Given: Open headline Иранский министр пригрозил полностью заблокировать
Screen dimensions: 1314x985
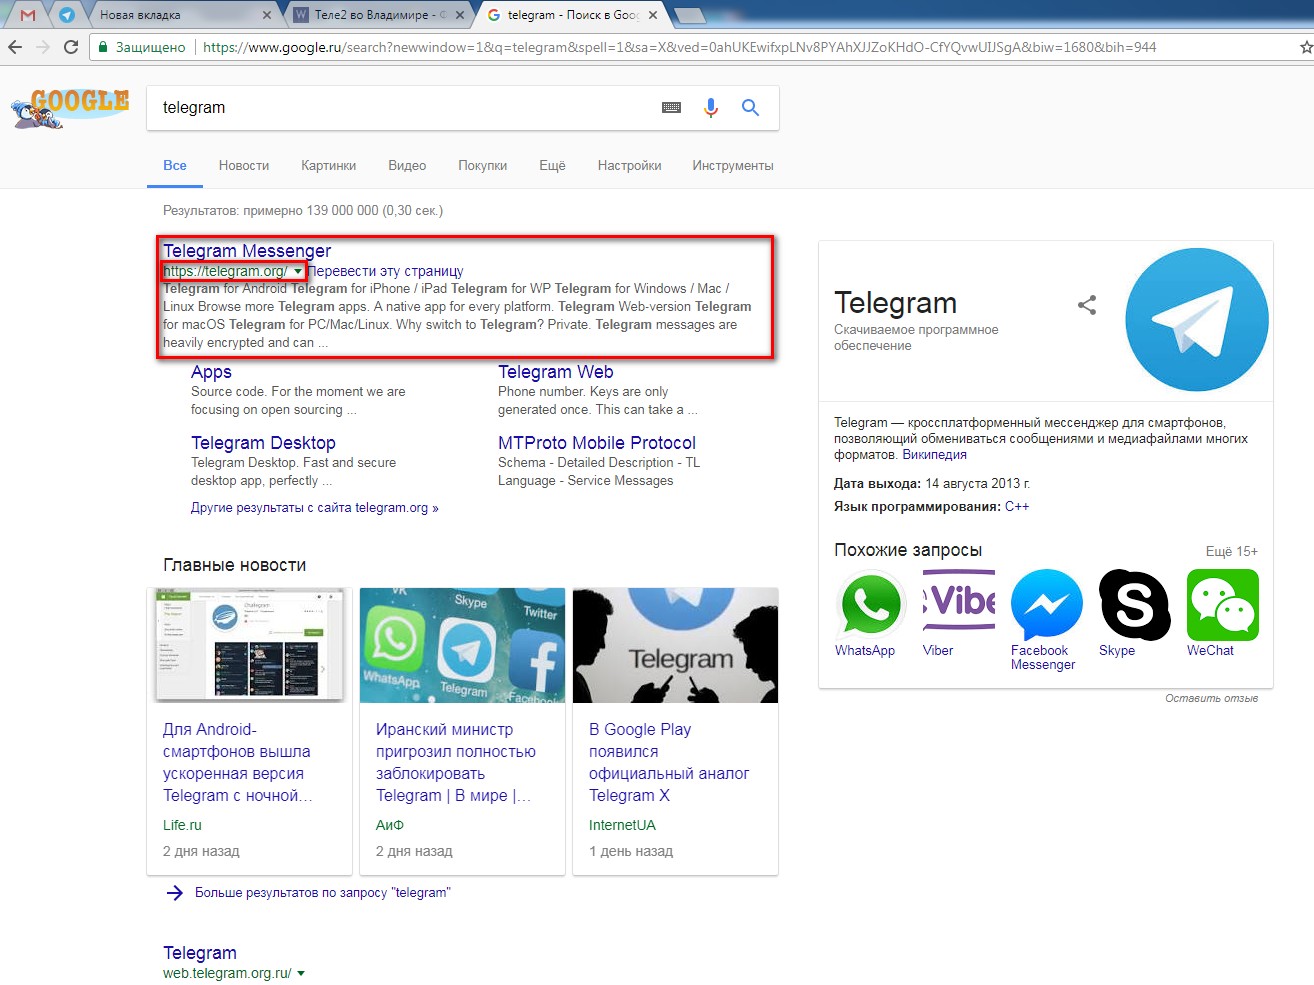Looking at the screenshot, I should (x=456, y=762).
